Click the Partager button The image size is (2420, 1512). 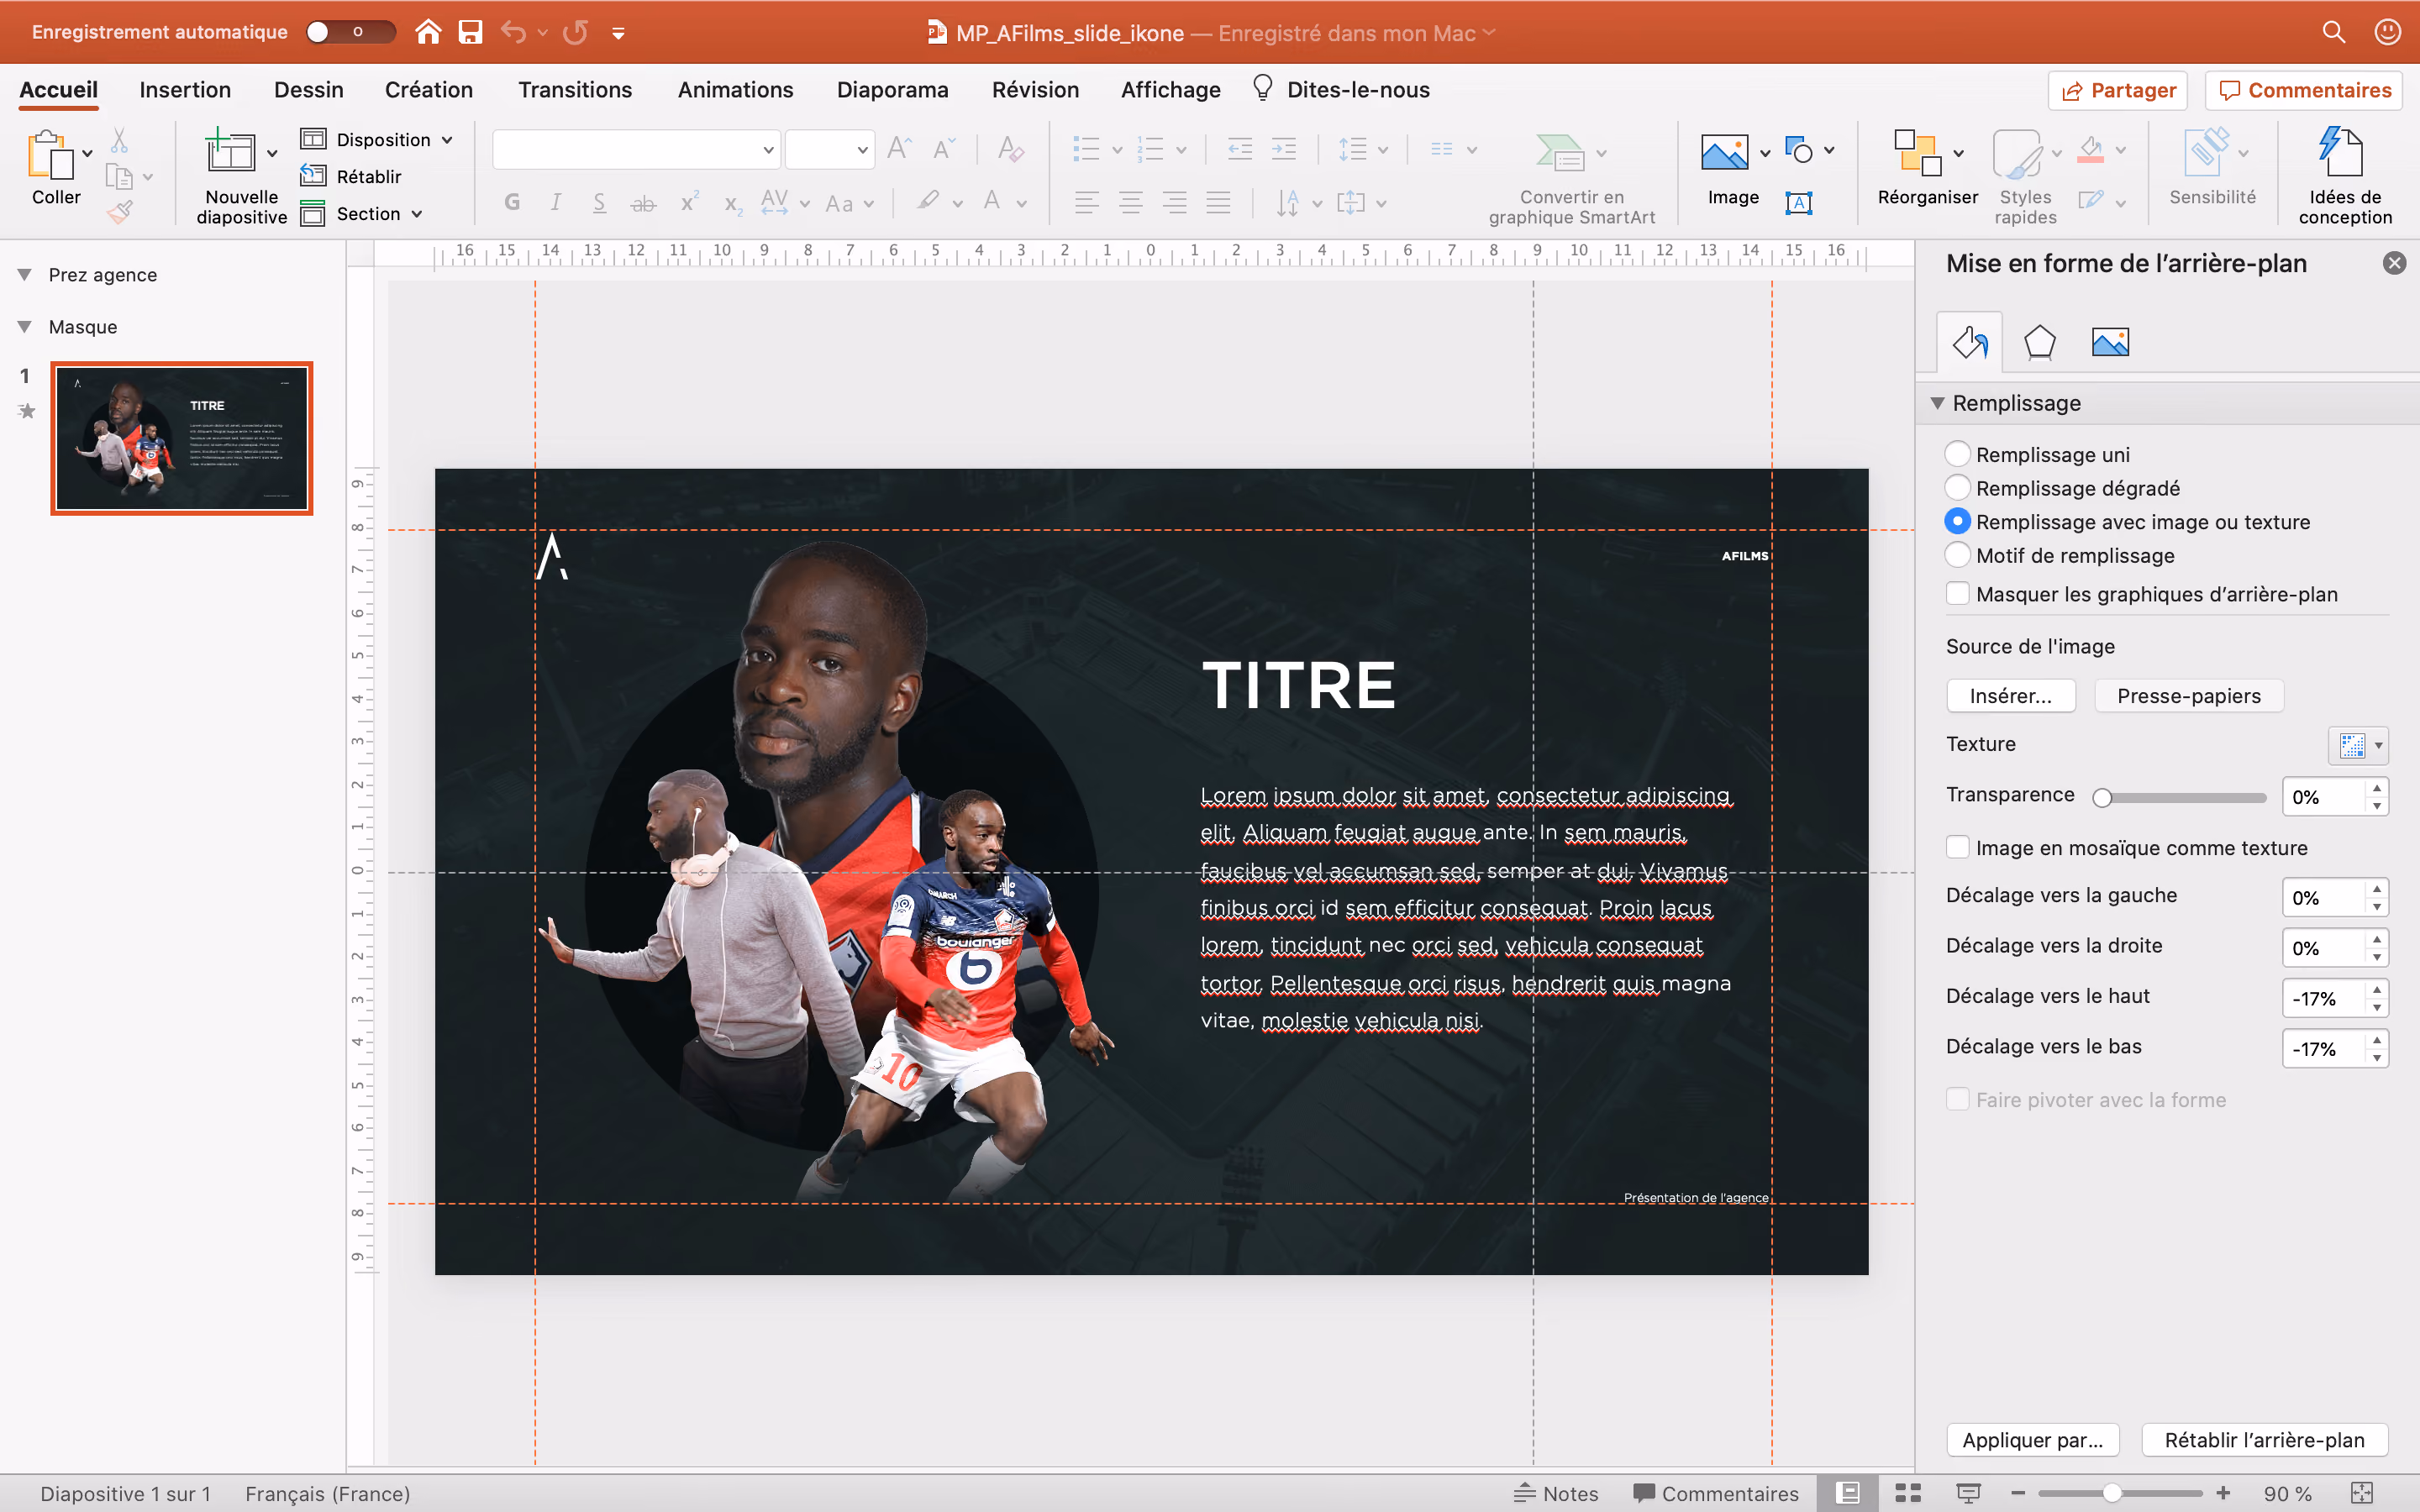[x=2118, y=90]
